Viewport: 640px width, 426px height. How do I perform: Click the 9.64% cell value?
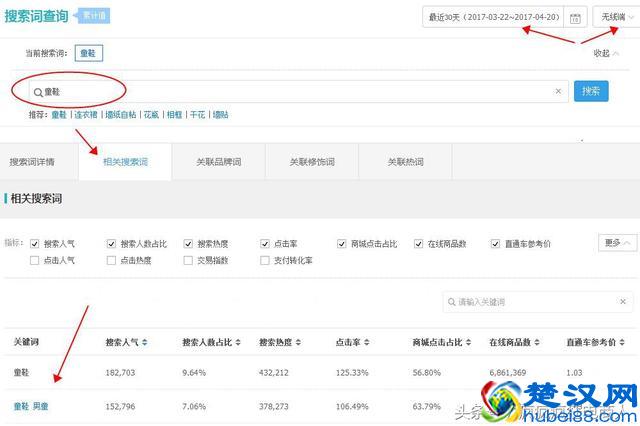[194, 373]
